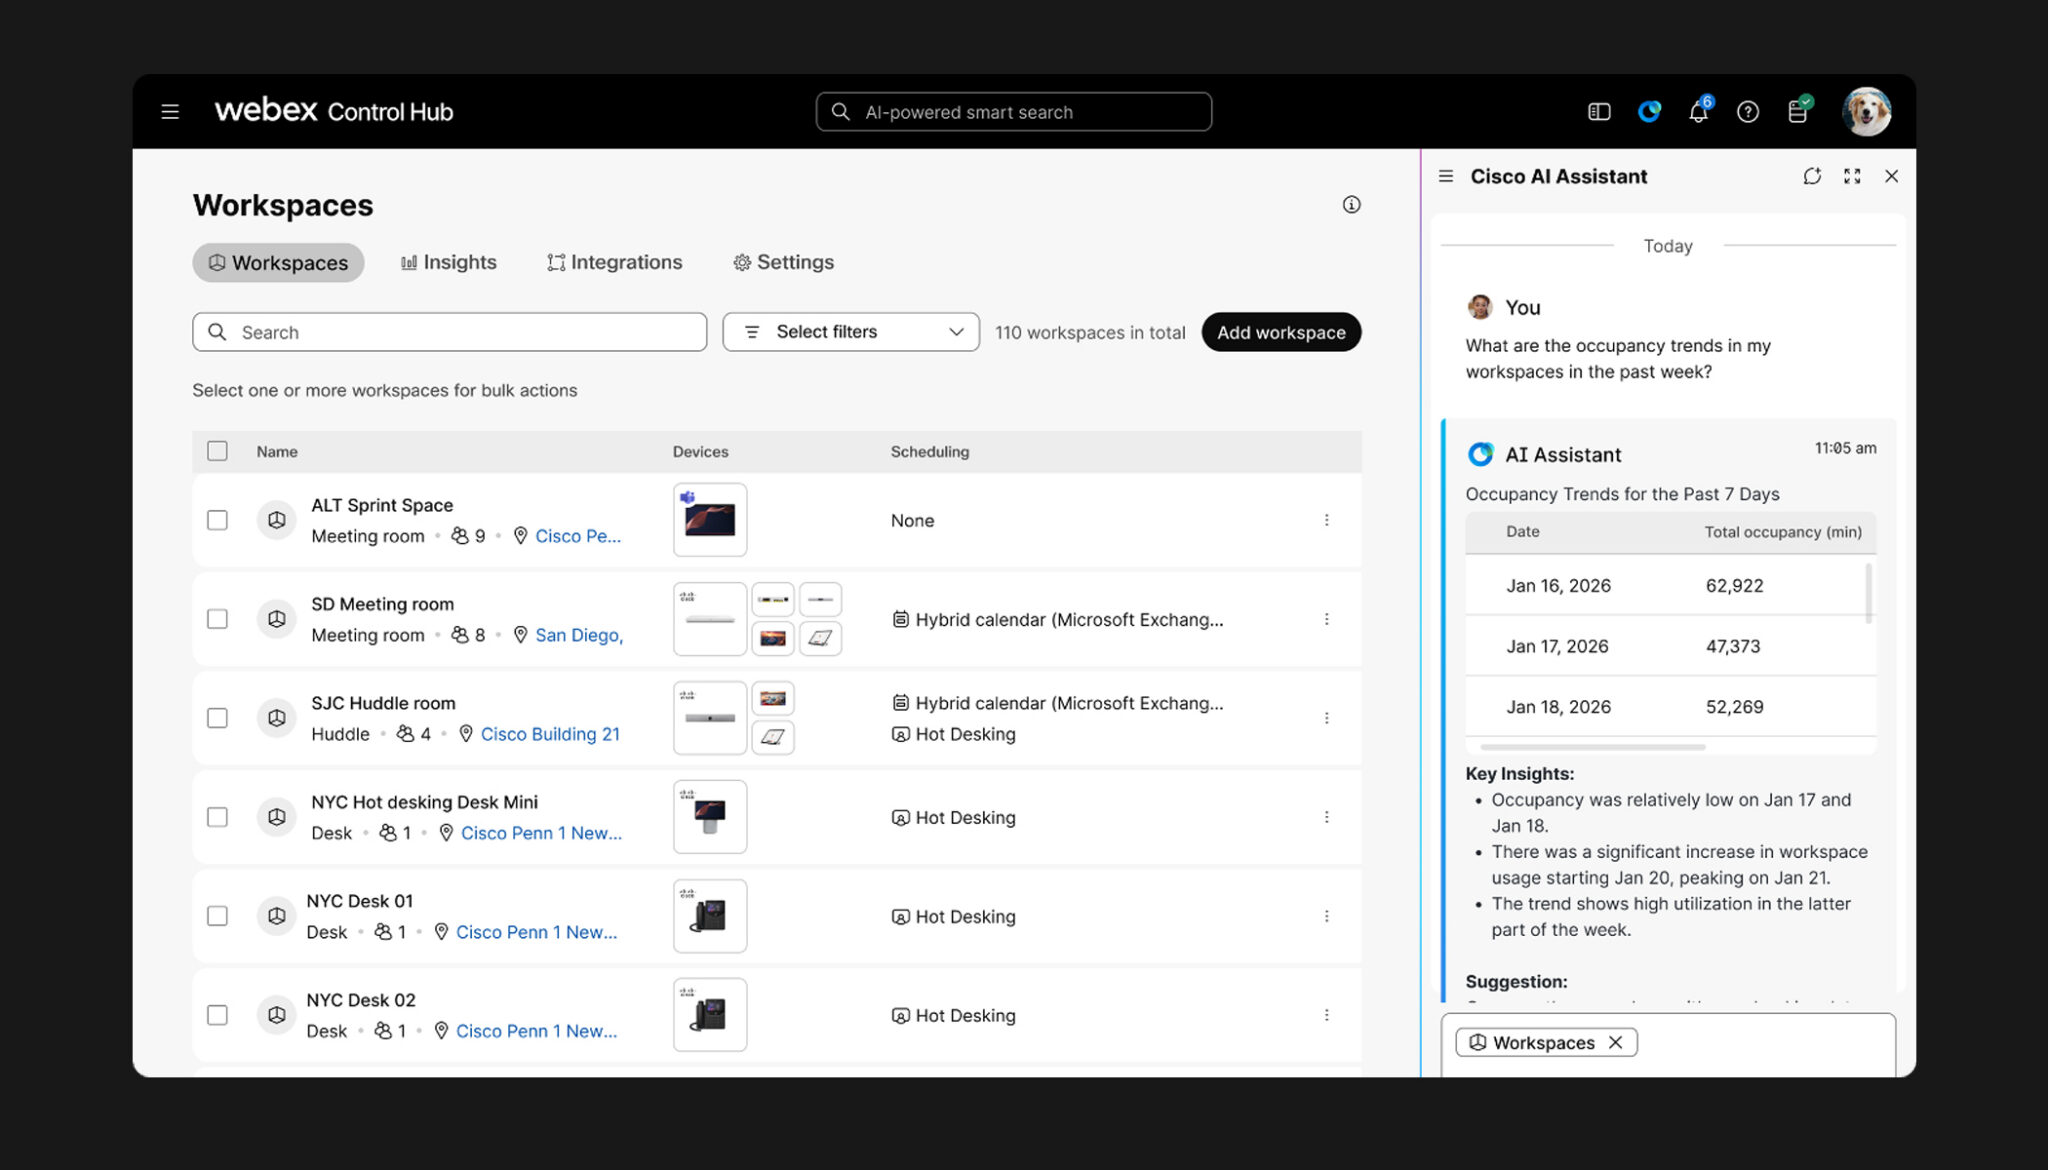Image resolution: width=2048 pixels, height=1170 pixels.
Task: Switch to the Settings tab
Action: [x=783, y=262]
